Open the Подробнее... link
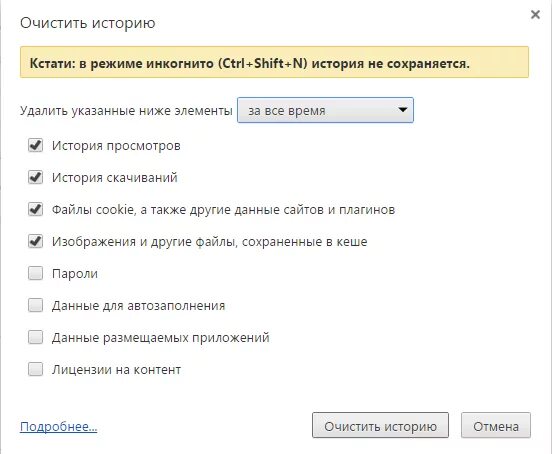552x454 pixels. click(58, 427)
